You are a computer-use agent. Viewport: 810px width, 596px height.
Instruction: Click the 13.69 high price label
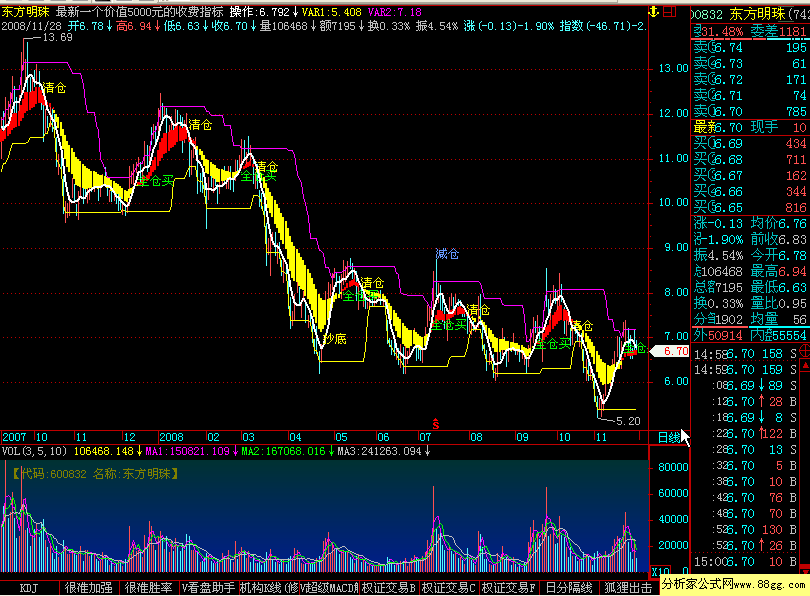[x=57, y=38]
